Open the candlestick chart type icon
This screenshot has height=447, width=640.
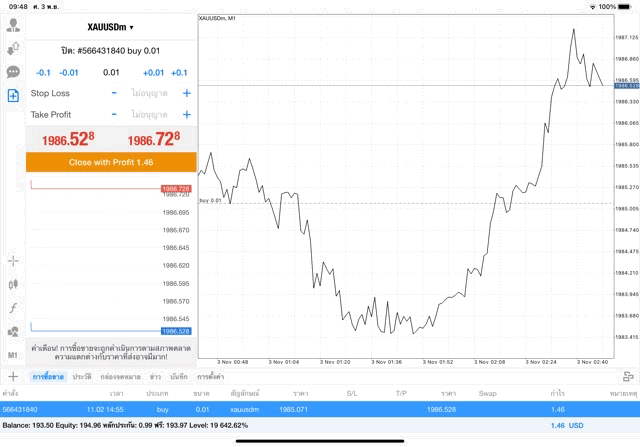point(13,284)
